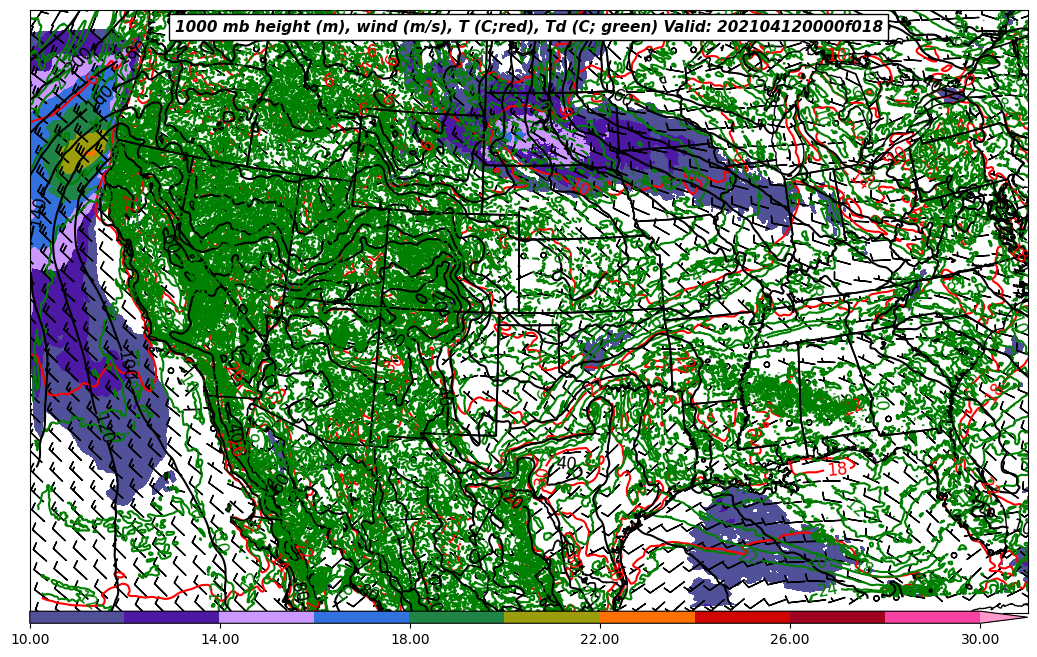1037x657 pixels.
Task: Choose the green 18–20 colorbar segment
Action: point(457,617)
